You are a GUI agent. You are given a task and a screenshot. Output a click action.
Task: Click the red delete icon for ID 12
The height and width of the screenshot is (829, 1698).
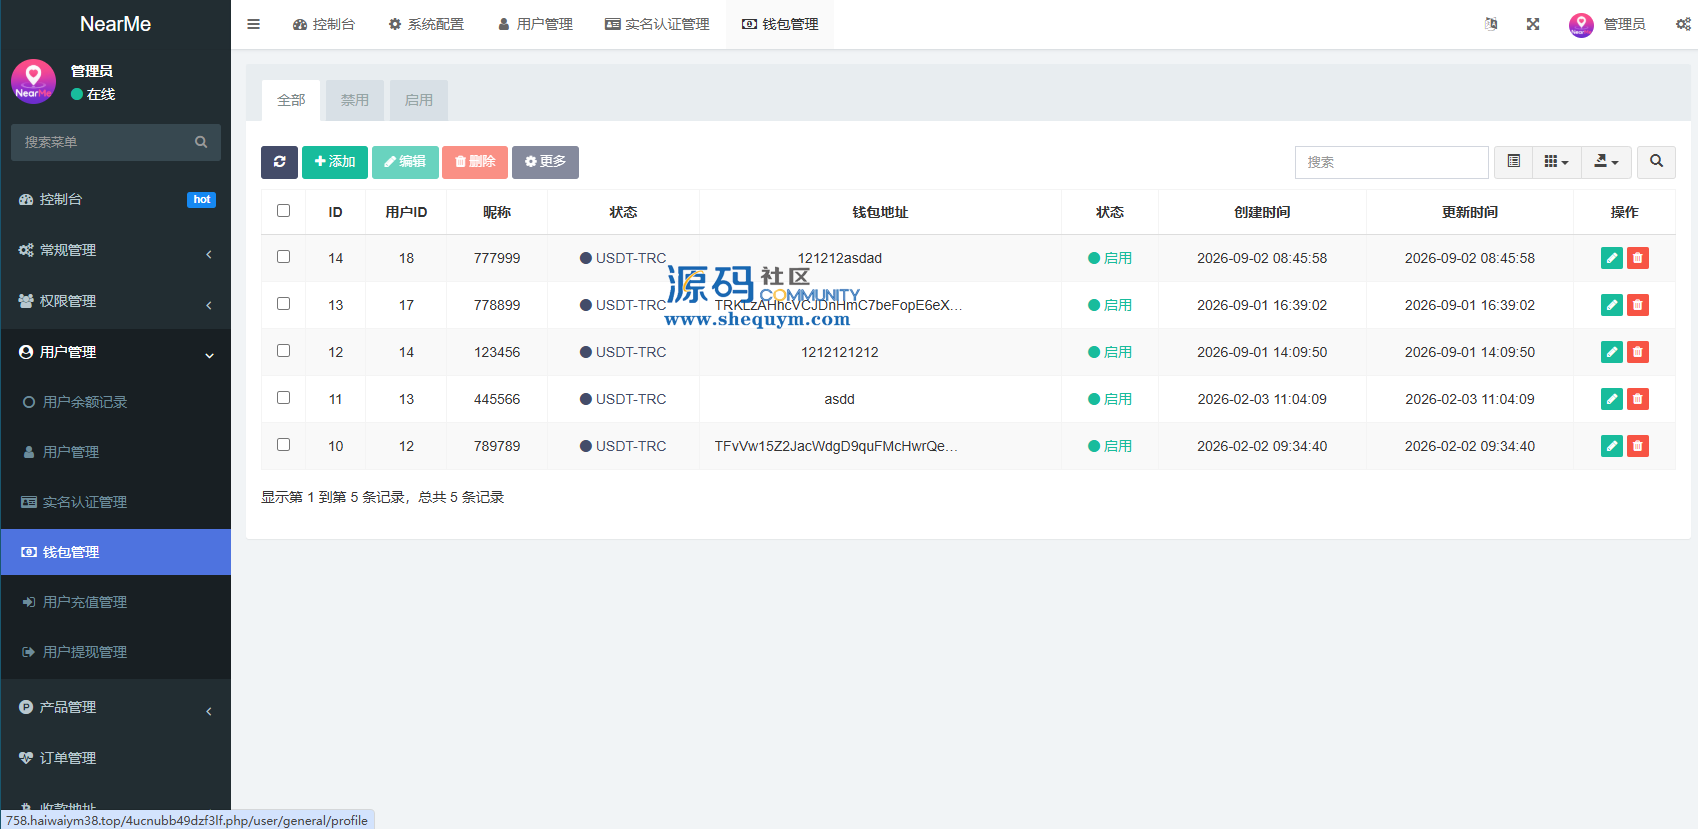point(1638,352)
